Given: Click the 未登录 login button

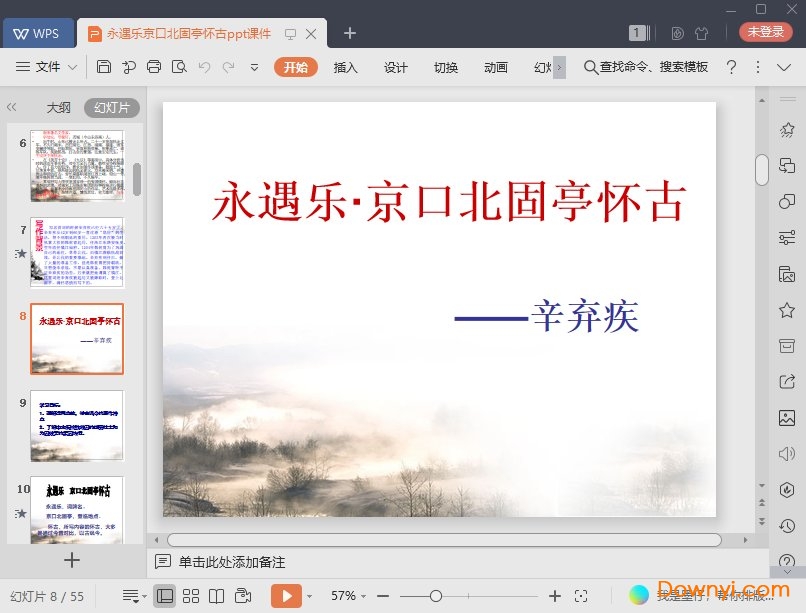Looking at the screenshot, I should (765, 32).
